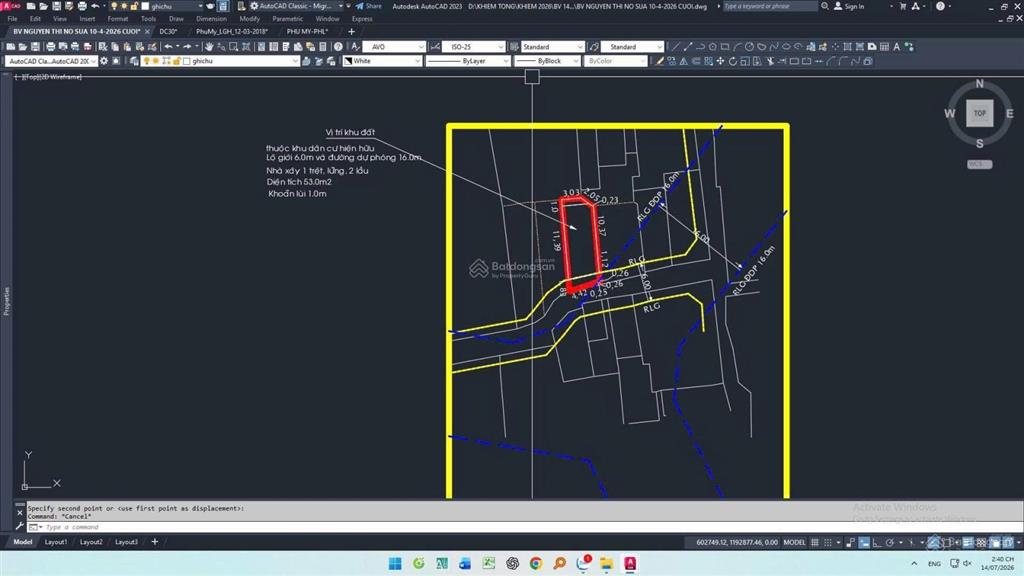
Task: Open workspace settings gear icon
Action: point(104,61)
